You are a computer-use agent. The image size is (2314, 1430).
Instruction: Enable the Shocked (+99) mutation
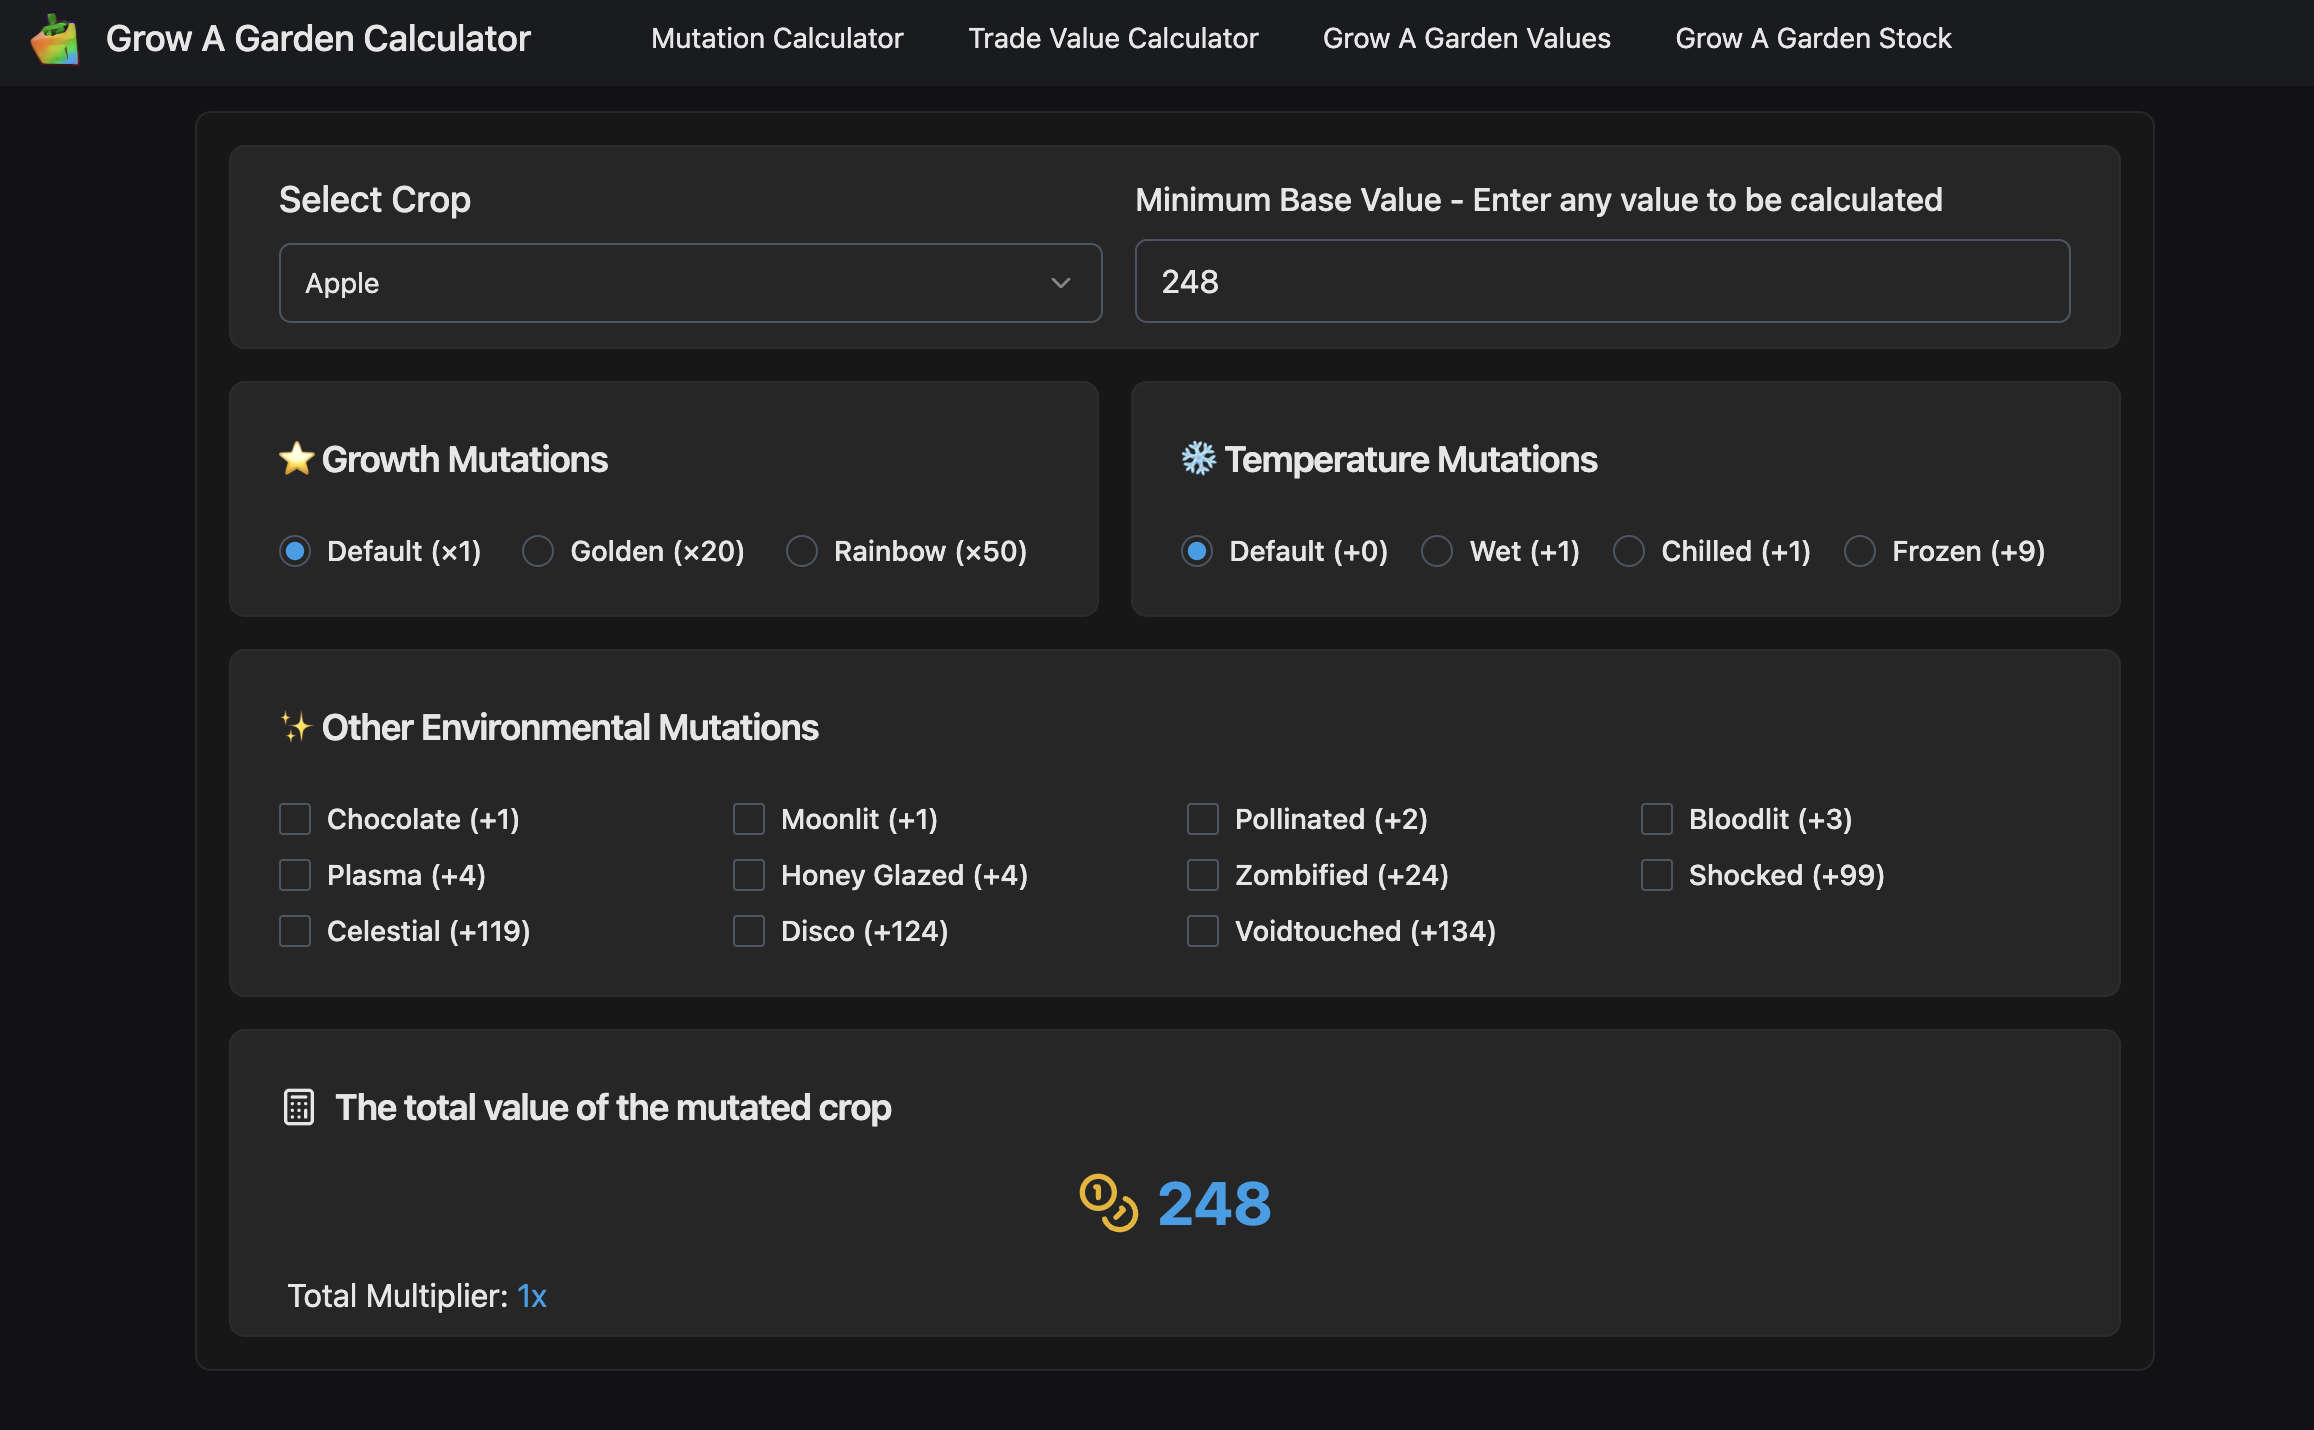1657,875
